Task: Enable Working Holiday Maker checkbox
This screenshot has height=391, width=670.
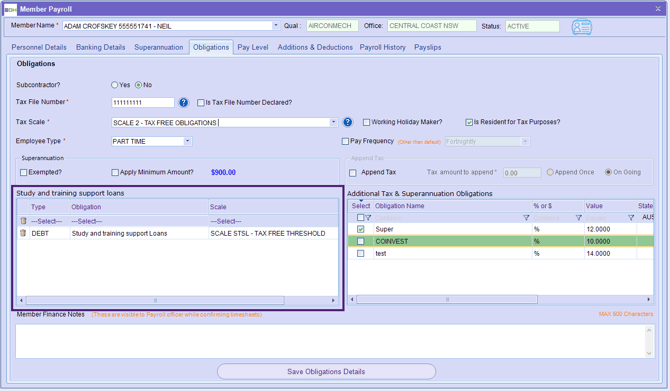Action: (x=366, y=122)
